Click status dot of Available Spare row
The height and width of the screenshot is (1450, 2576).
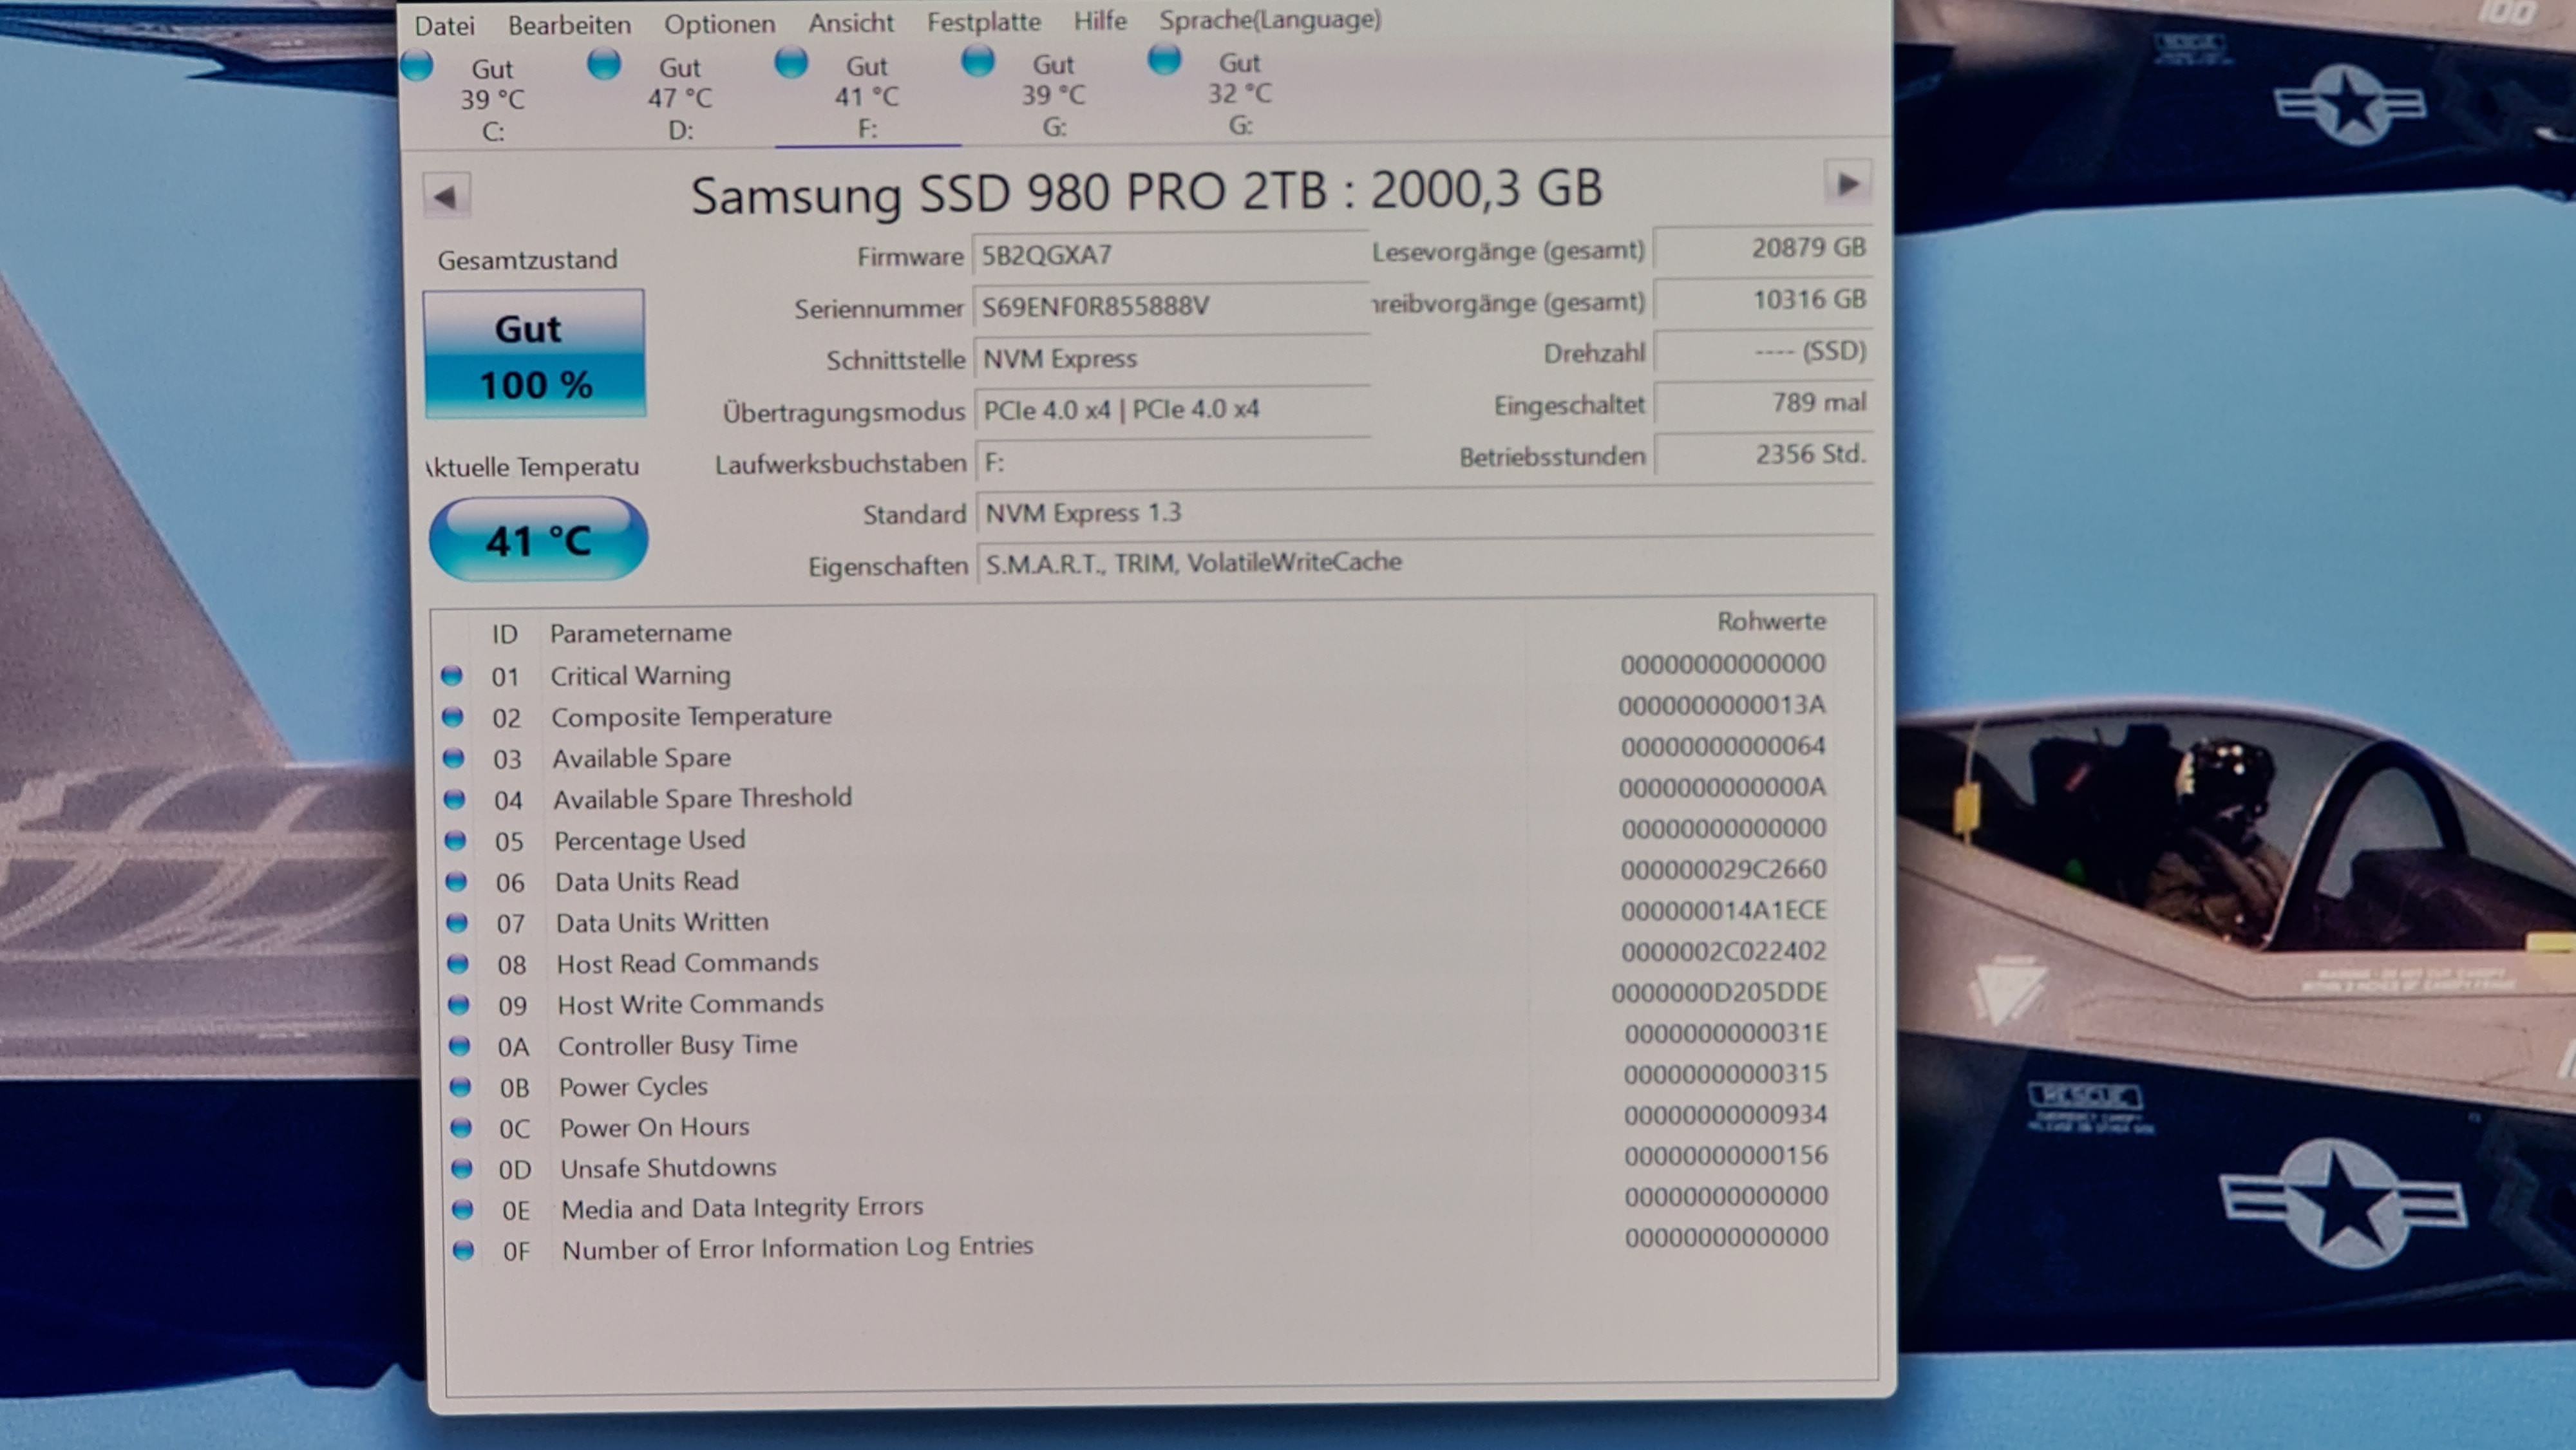tap(454, 758)
